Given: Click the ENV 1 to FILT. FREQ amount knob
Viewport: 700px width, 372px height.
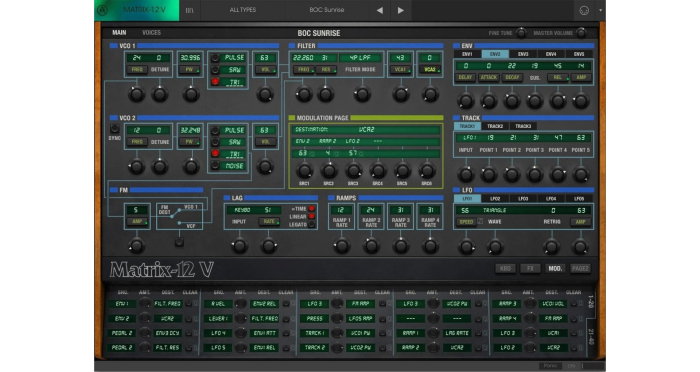Looking at the screenshot, I should (x=144, y=304).
